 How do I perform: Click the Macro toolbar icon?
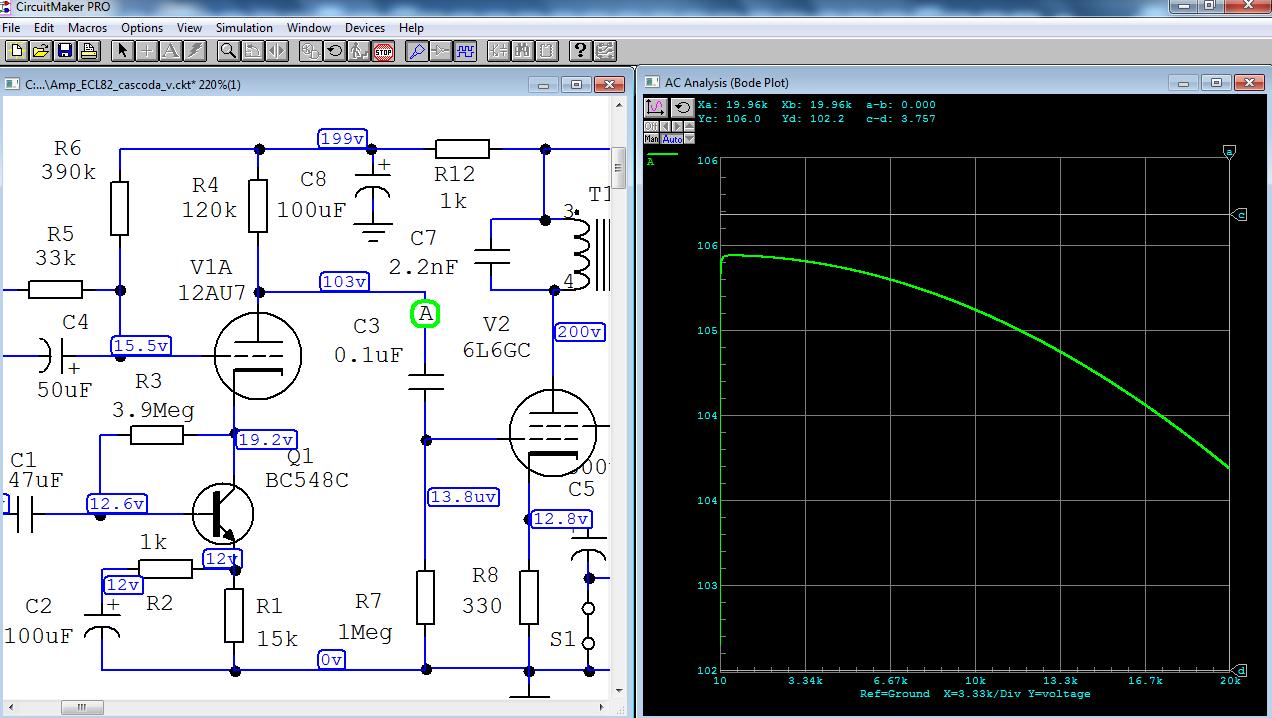(x=546, y=51)
